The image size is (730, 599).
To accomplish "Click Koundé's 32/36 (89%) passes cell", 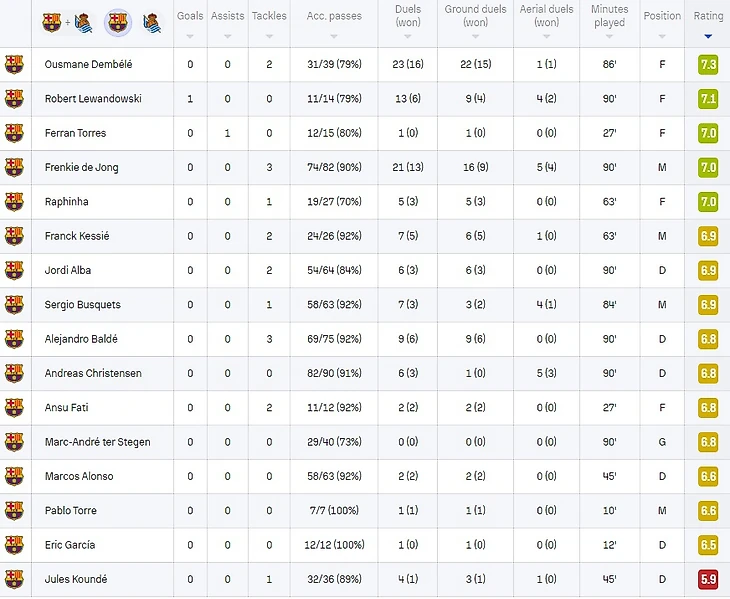I will (x=334, y=579).
